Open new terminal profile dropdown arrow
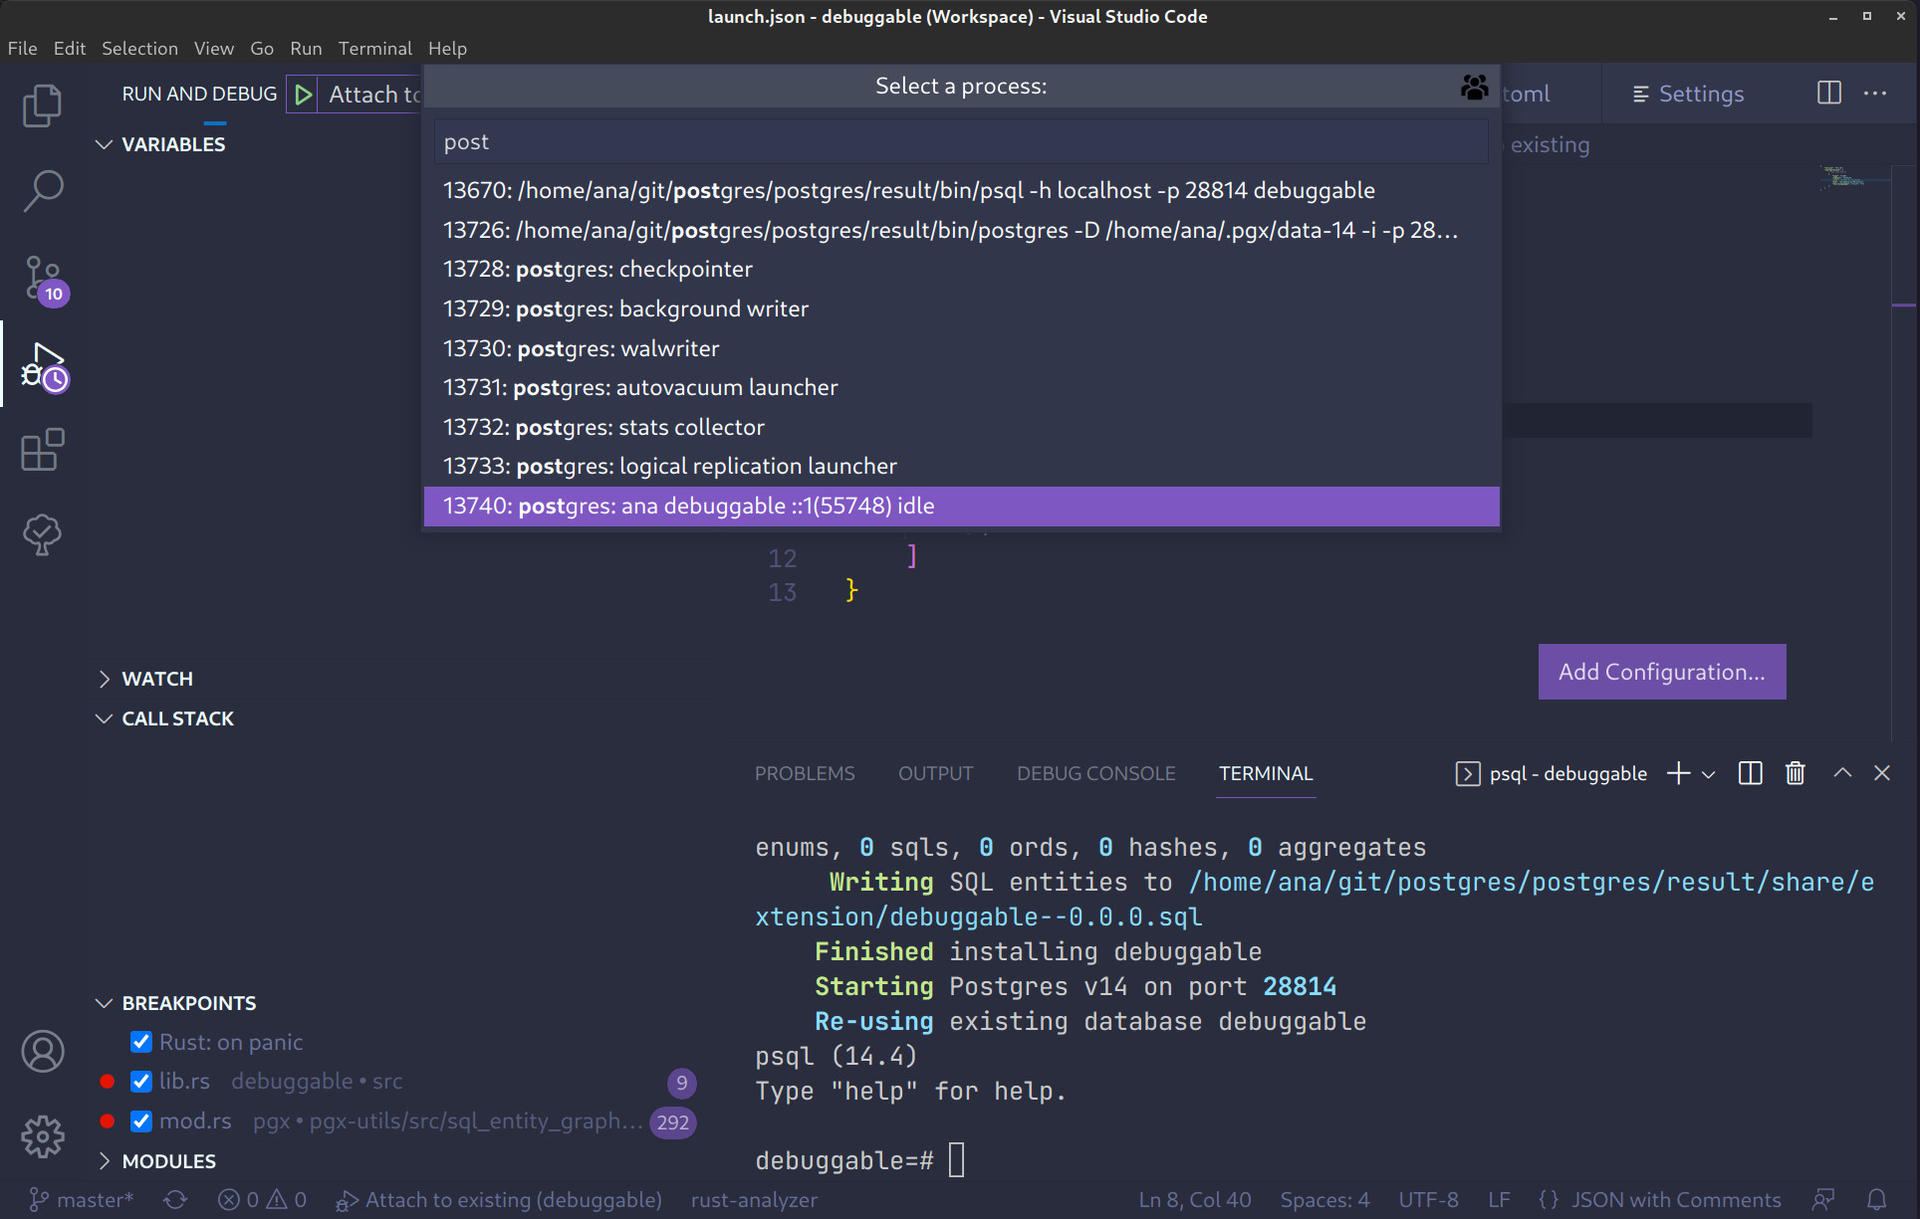1920x1219 pixels. click(1709, 774)
